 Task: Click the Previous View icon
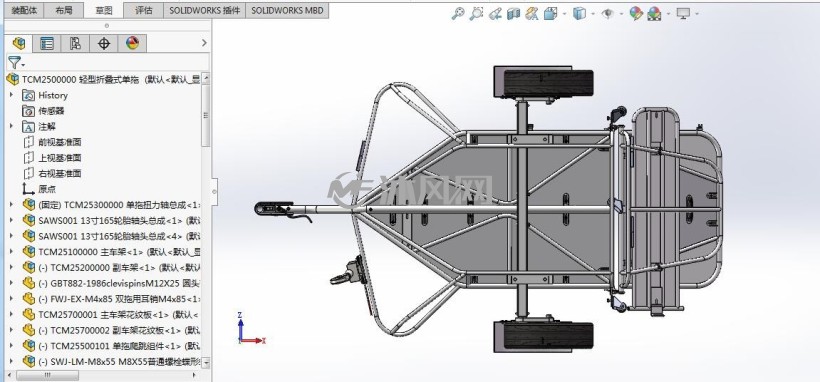pos(495,14)
